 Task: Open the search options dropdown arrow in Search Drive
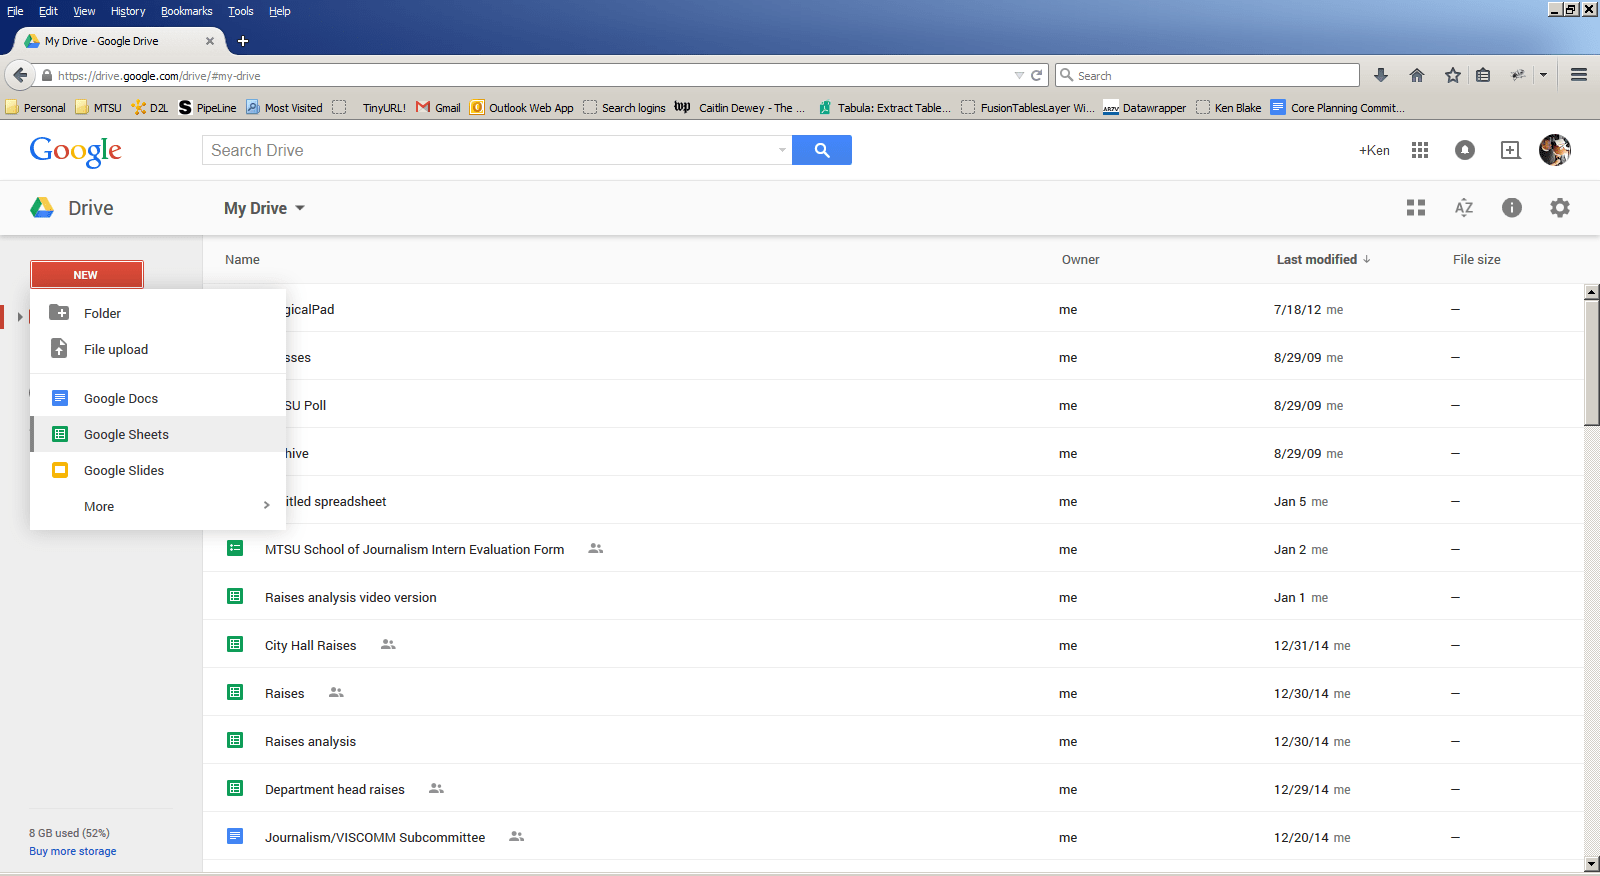pos(782,150)
